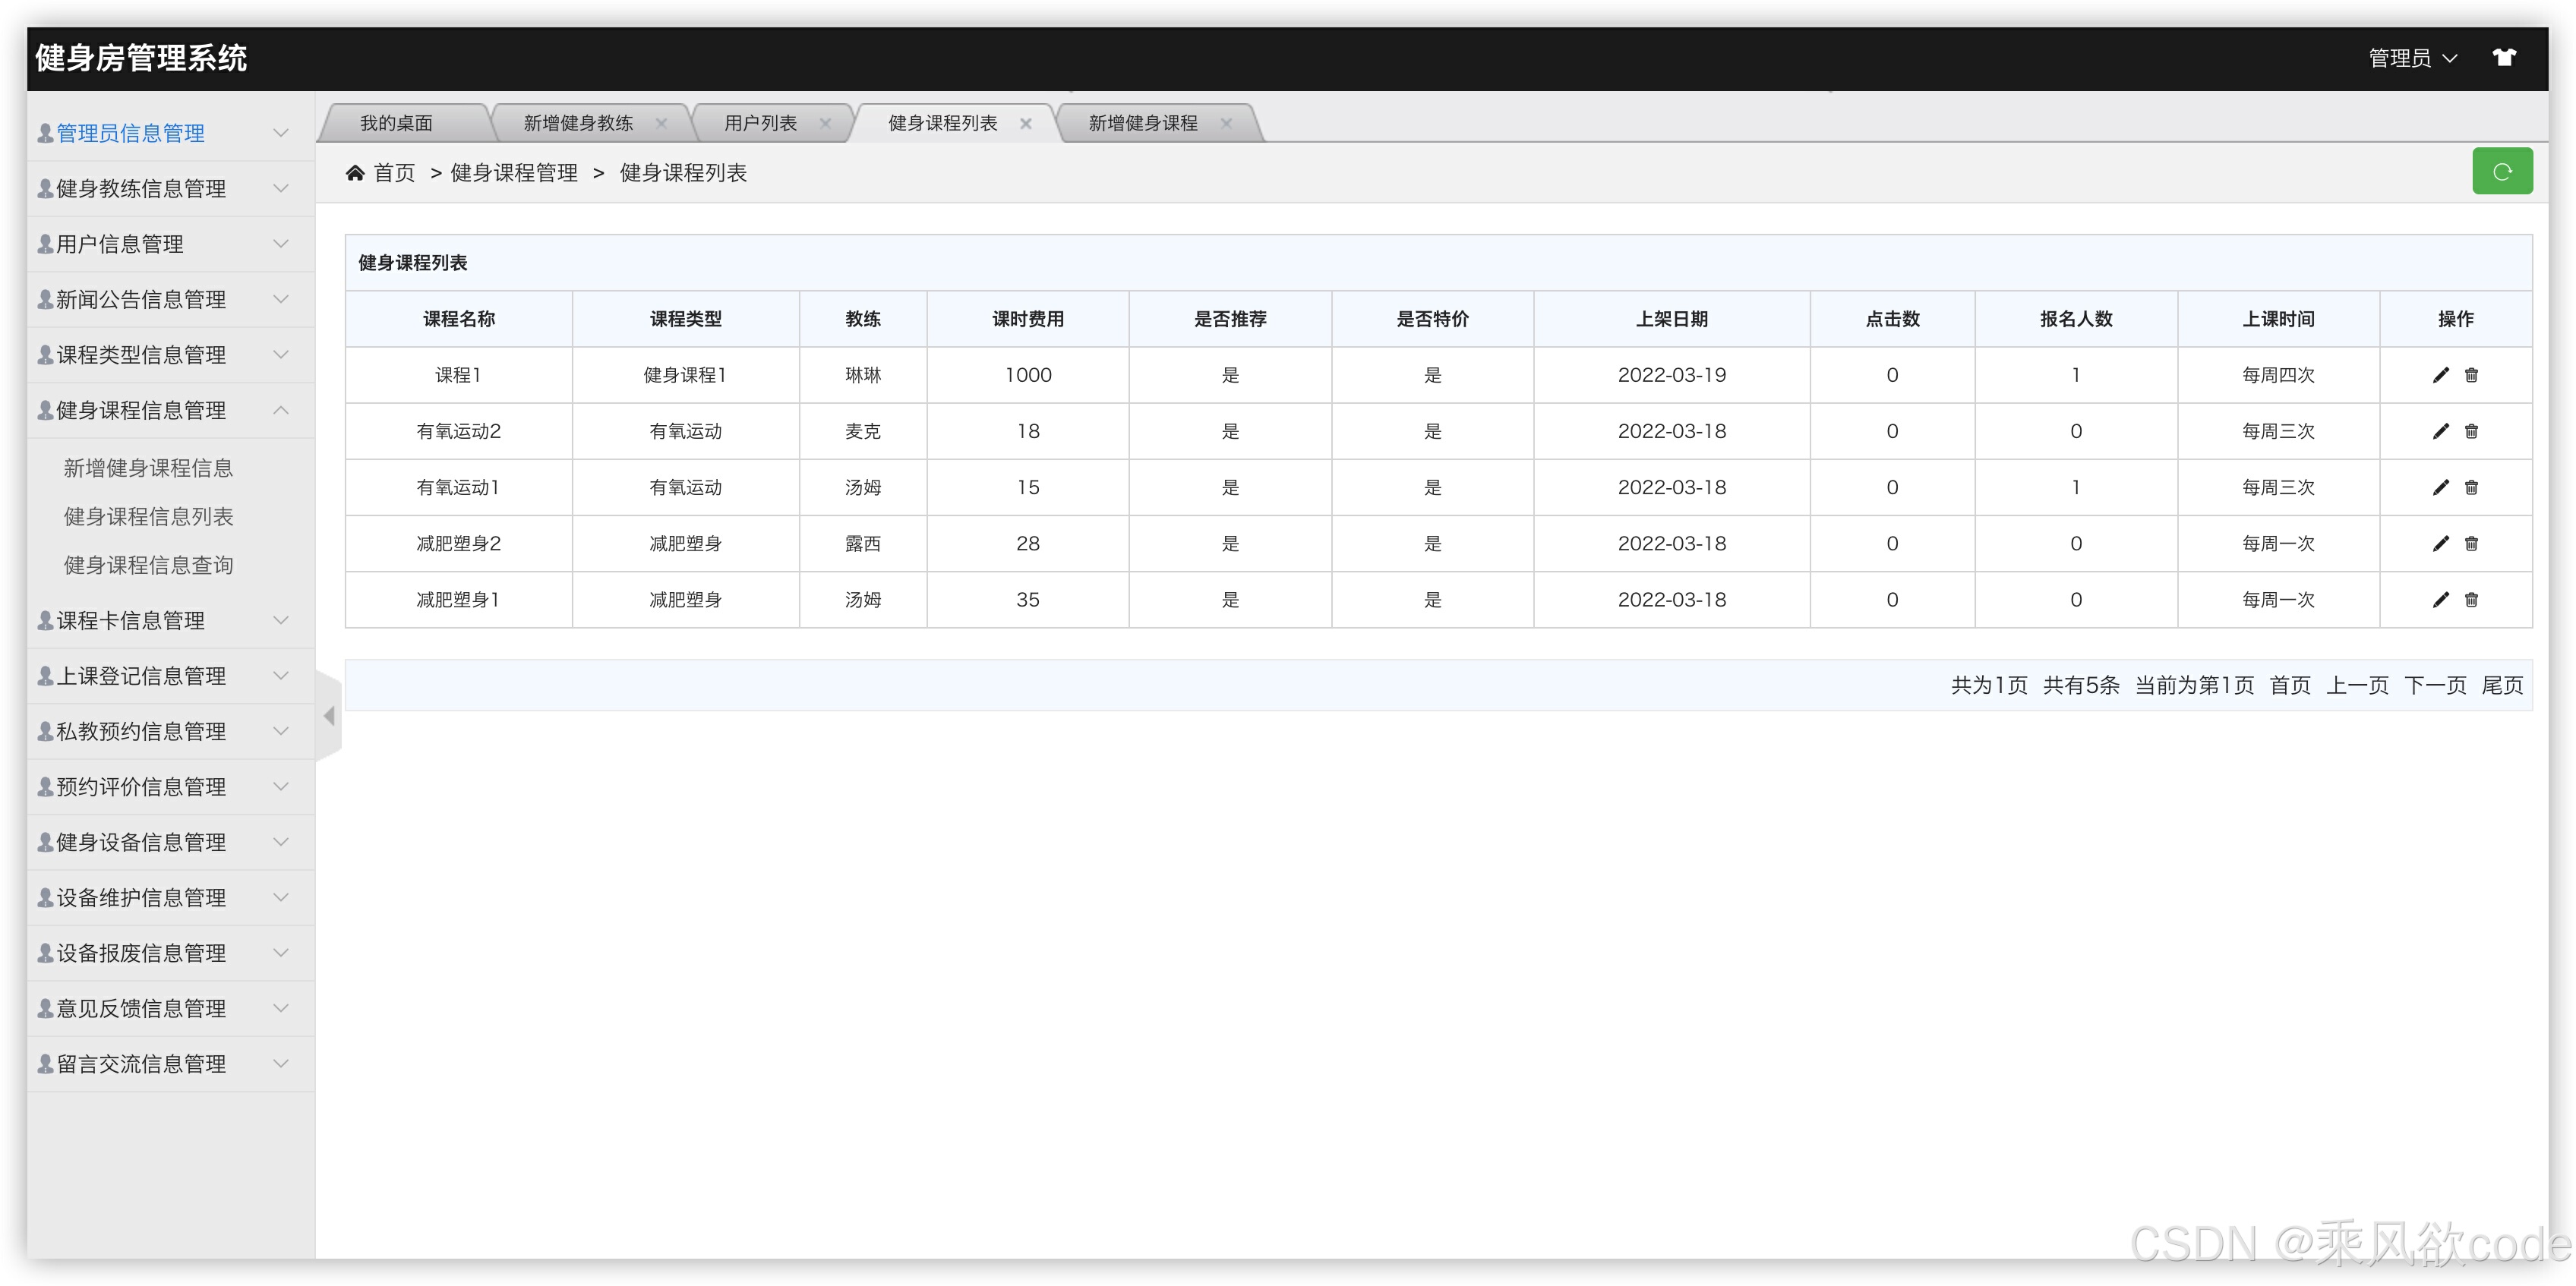Viewport: 2576px width, 1286px height.
Task: Switch to the 我的桌面 tab
Action: coord(396,123)
